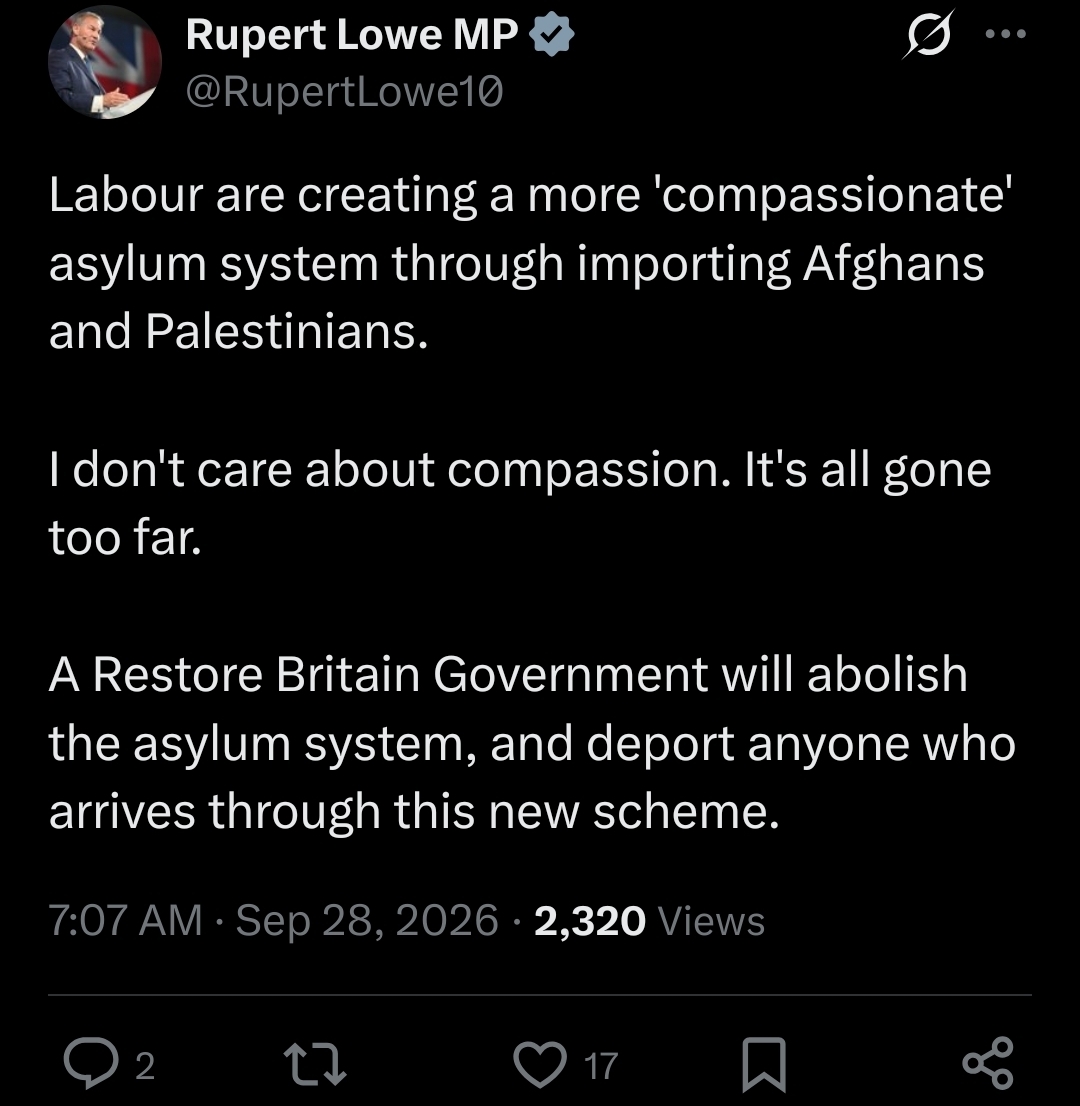This screenshot has width=1080, height=1106.
Task: Select the paragraph starting 'Labour are creating'
Action: pyautogui.click(x=530, y=262)
